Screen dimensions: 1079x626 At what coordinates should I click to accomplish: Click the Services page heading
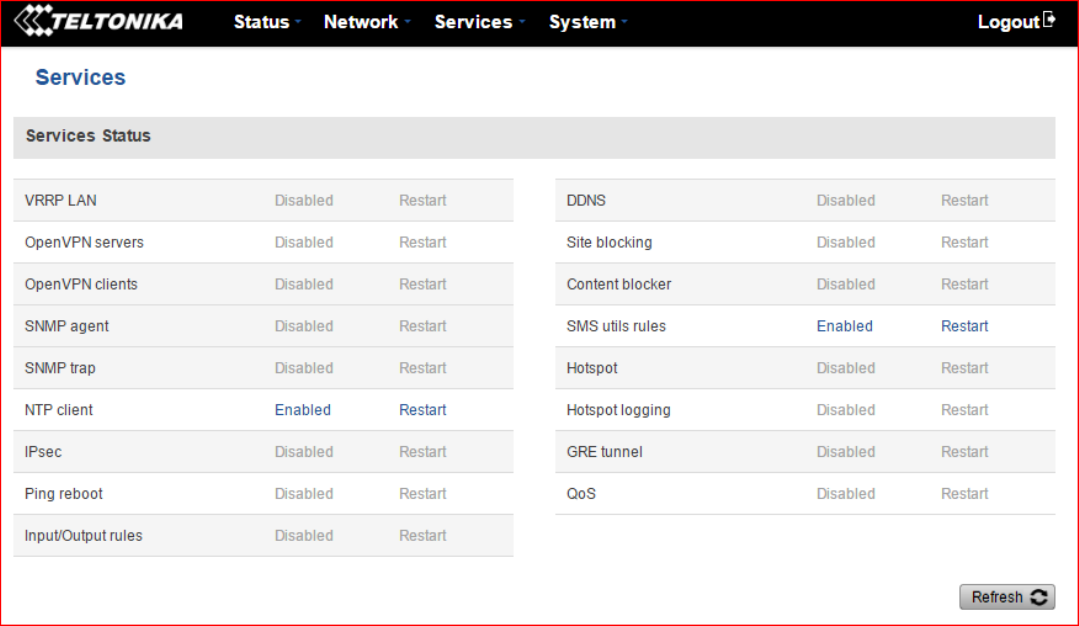pyautogui.click(x=80, y=77)
